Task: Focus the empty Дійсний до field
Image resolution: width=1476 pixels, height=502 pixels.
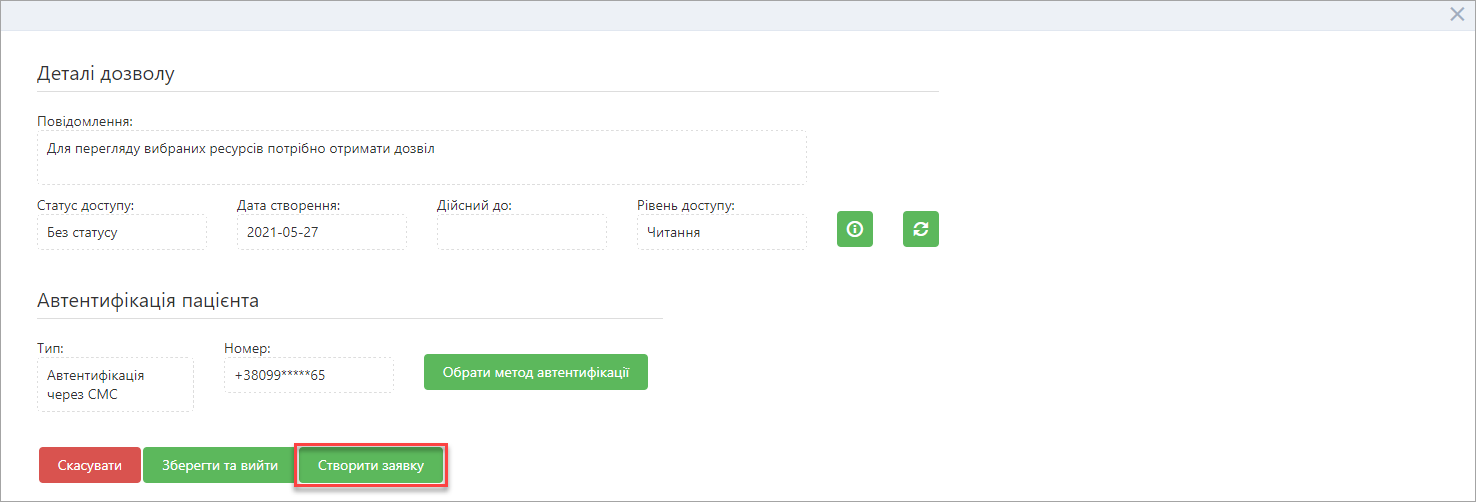Action: coord(521,232)
